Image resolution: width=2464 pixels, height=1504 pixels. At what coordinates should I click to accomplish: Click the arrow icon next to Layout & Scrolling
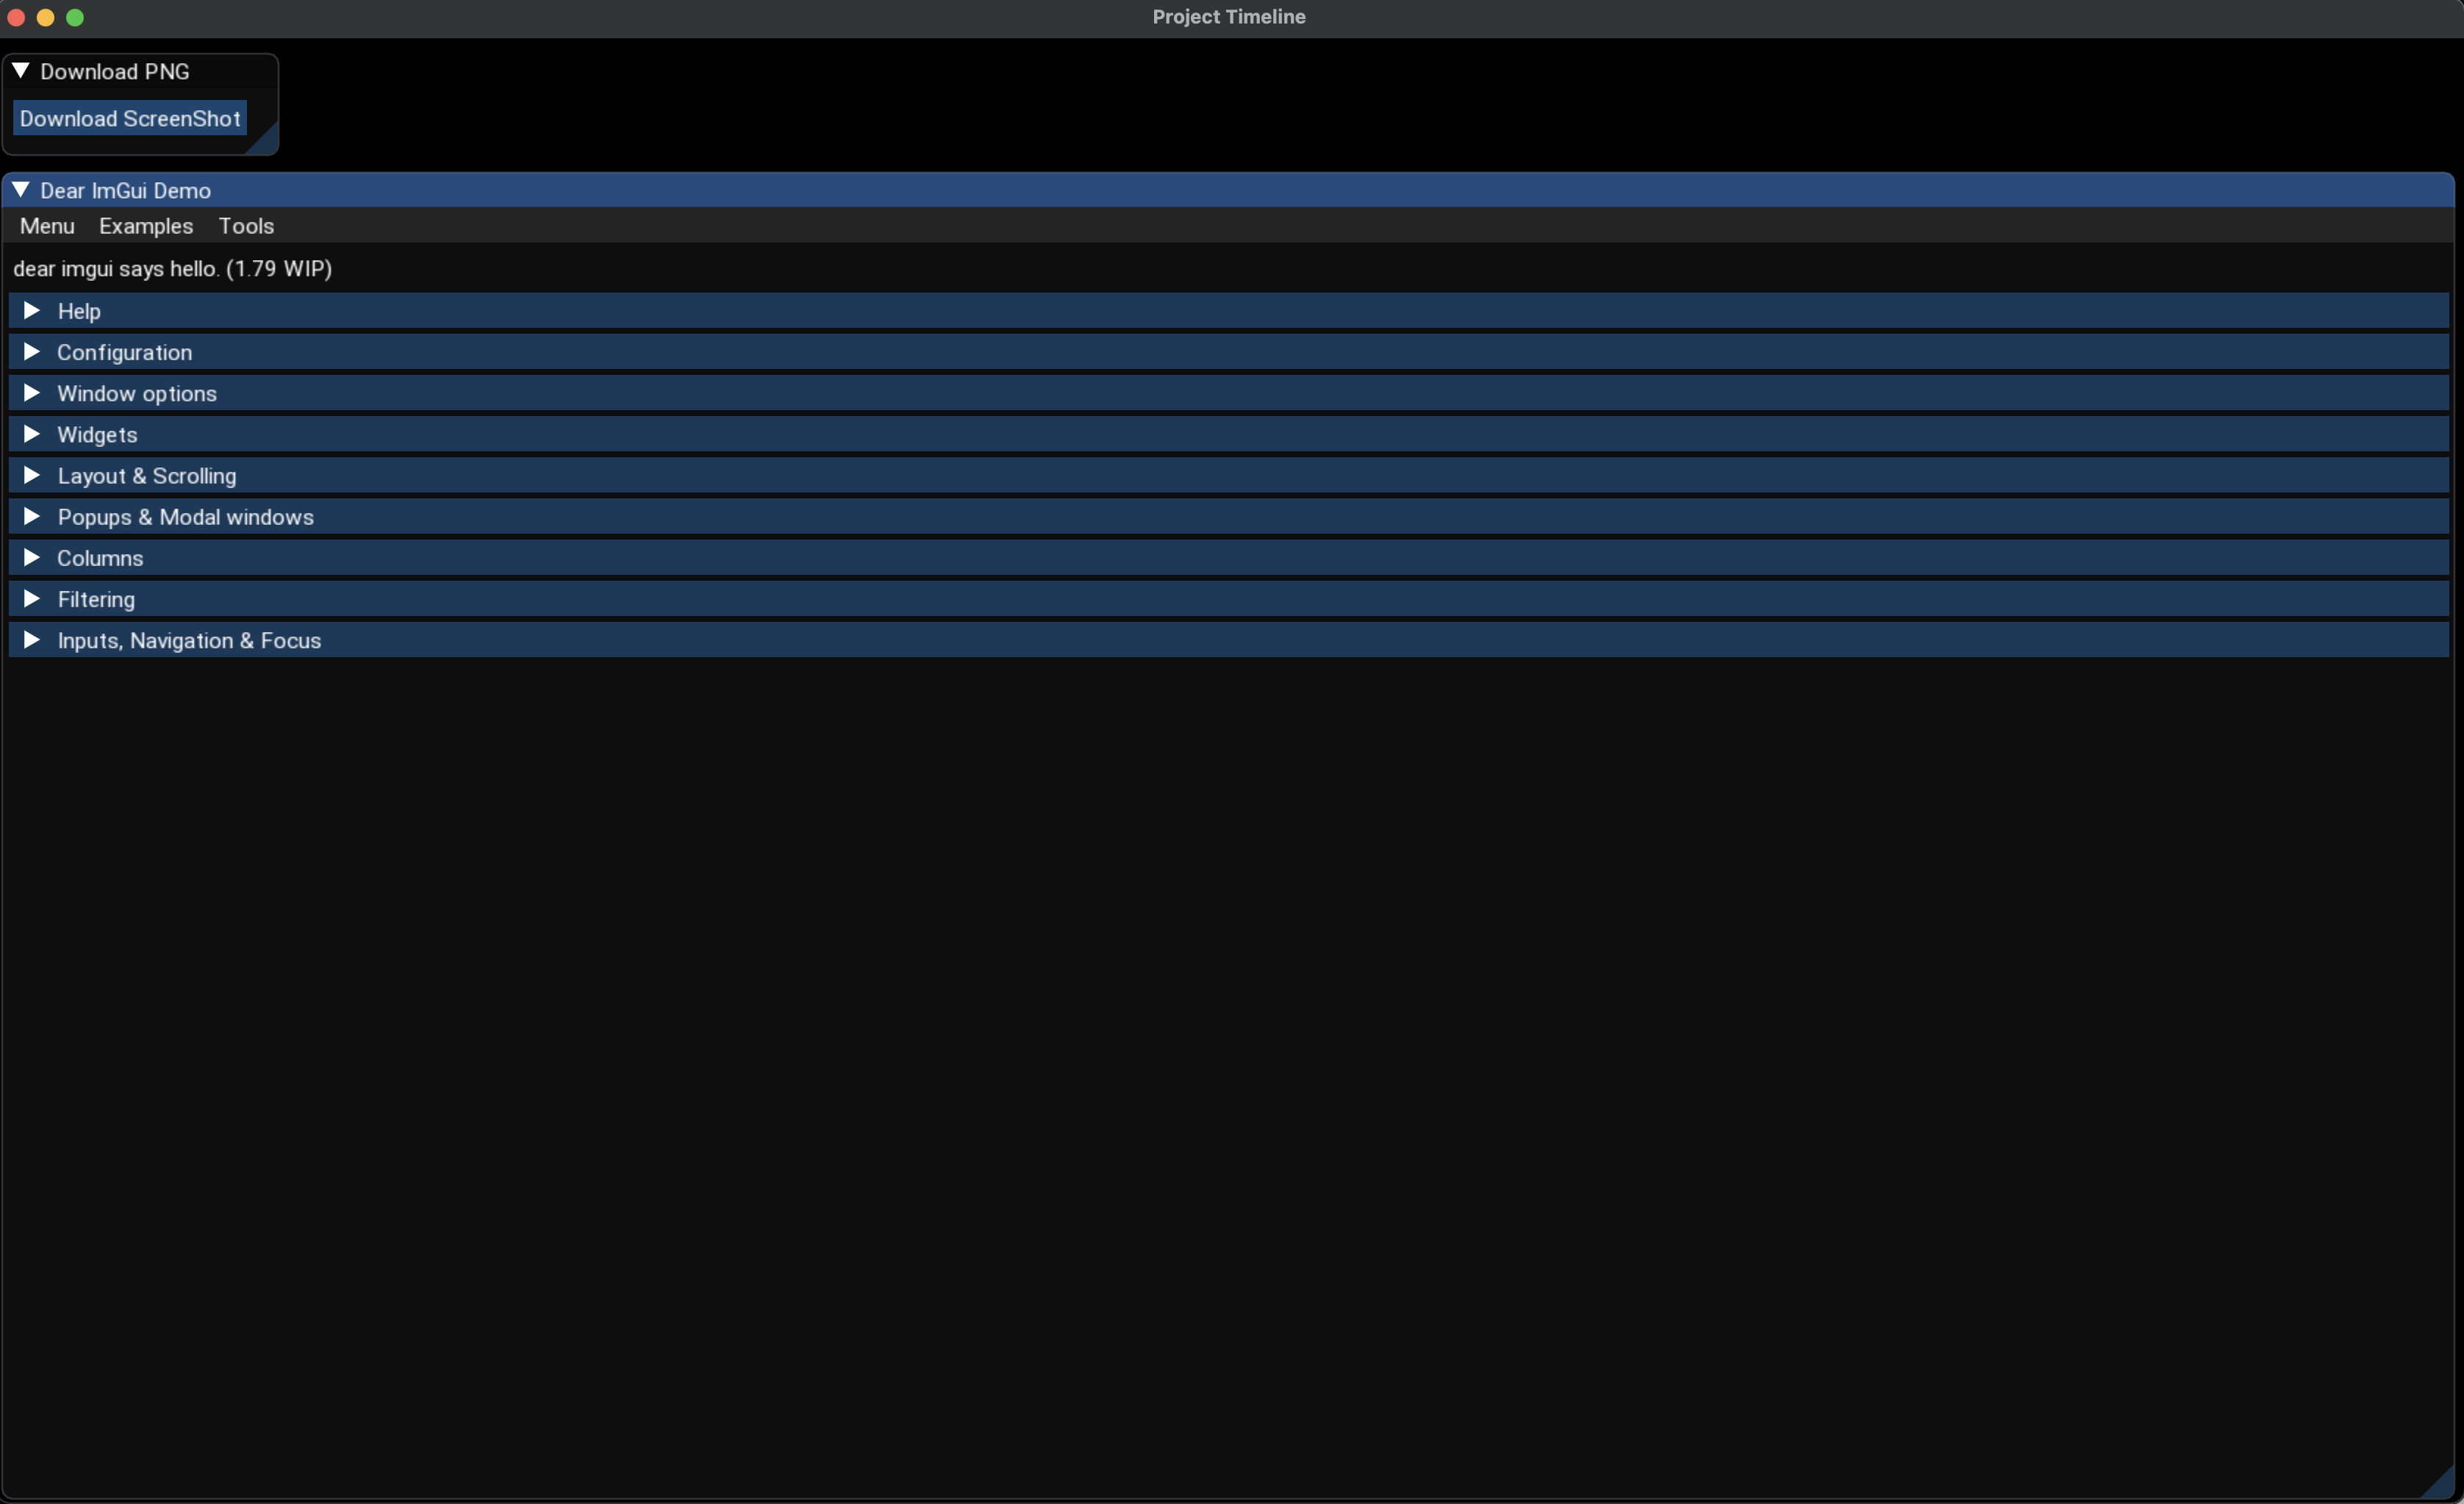(30, 475)
